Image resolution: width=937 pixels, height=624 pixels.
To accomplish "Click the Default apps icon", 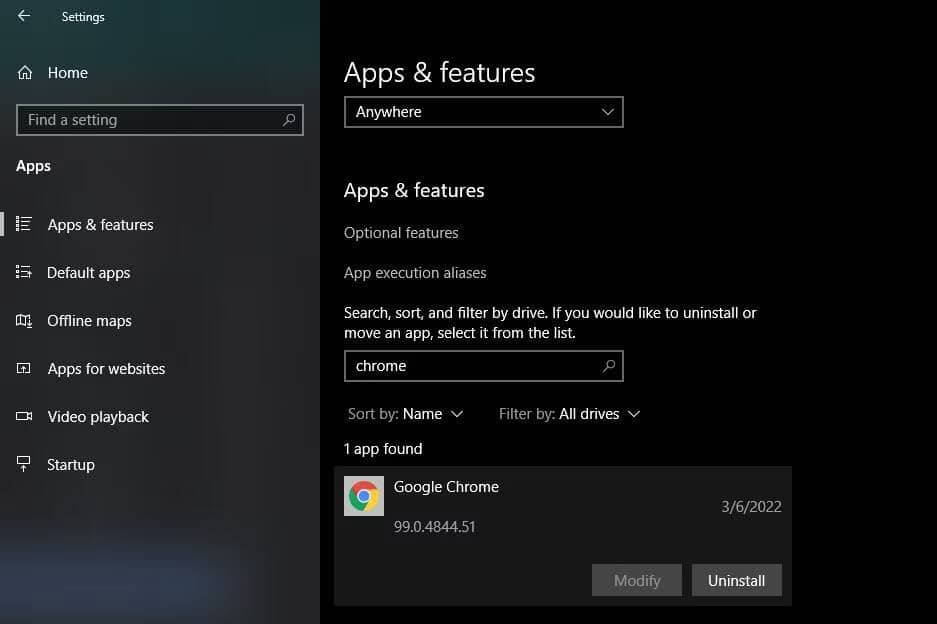I will 22,272.
